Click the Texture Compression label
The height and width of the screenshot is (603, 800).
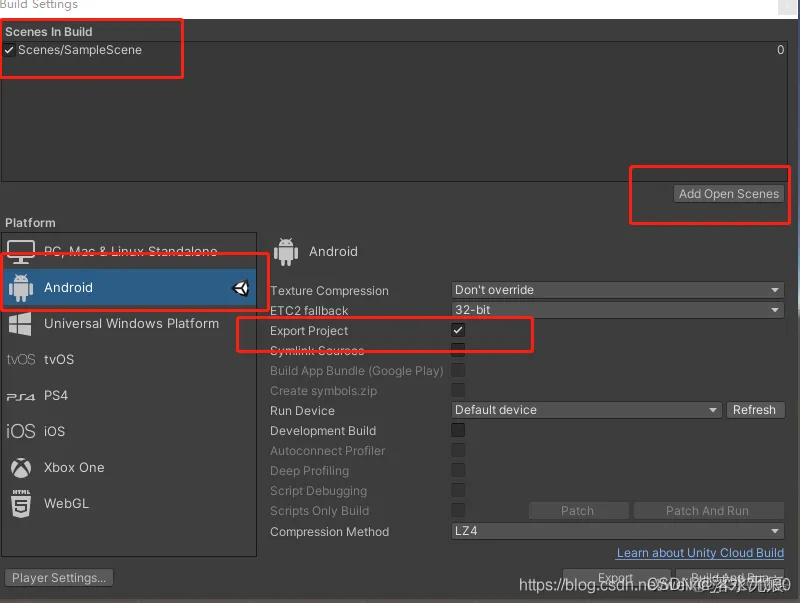click(330, 291)
